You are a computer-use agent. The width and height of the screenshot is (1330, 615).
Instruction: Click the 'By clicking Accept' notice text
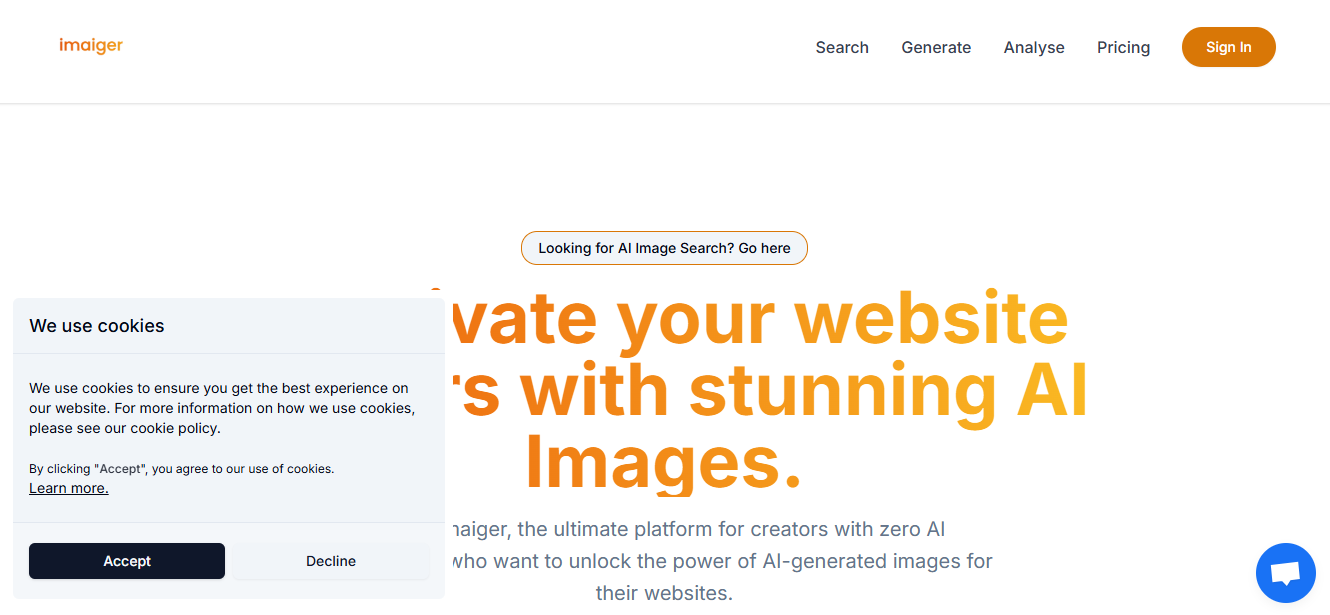182,468
